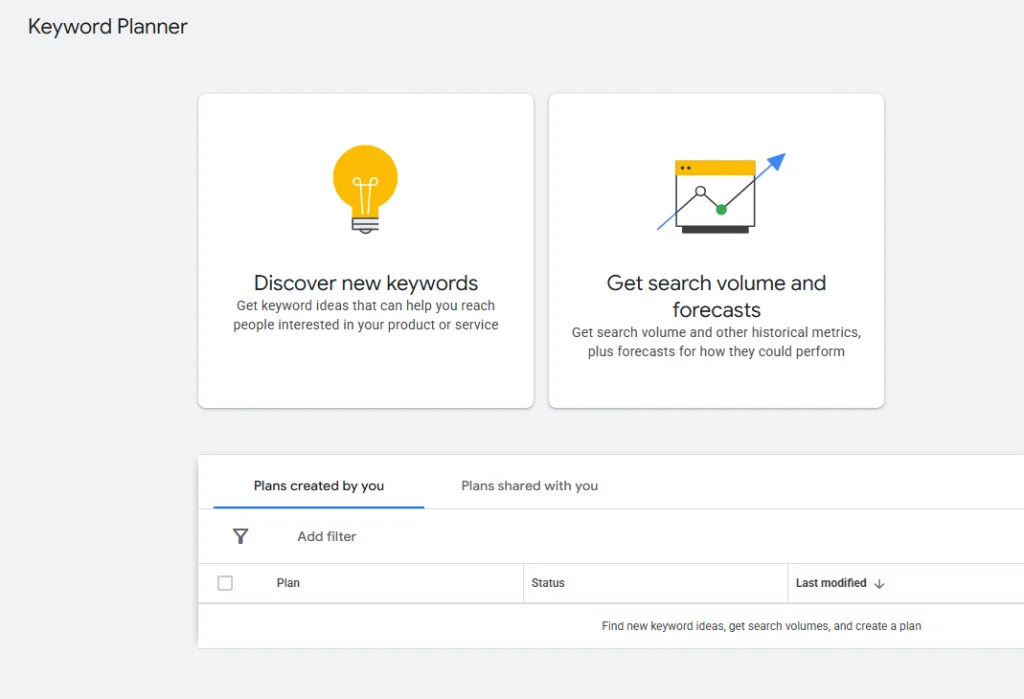Switch to Plans shared with you tab
This screenshot has width=1024, height=699.
[529, 486]
